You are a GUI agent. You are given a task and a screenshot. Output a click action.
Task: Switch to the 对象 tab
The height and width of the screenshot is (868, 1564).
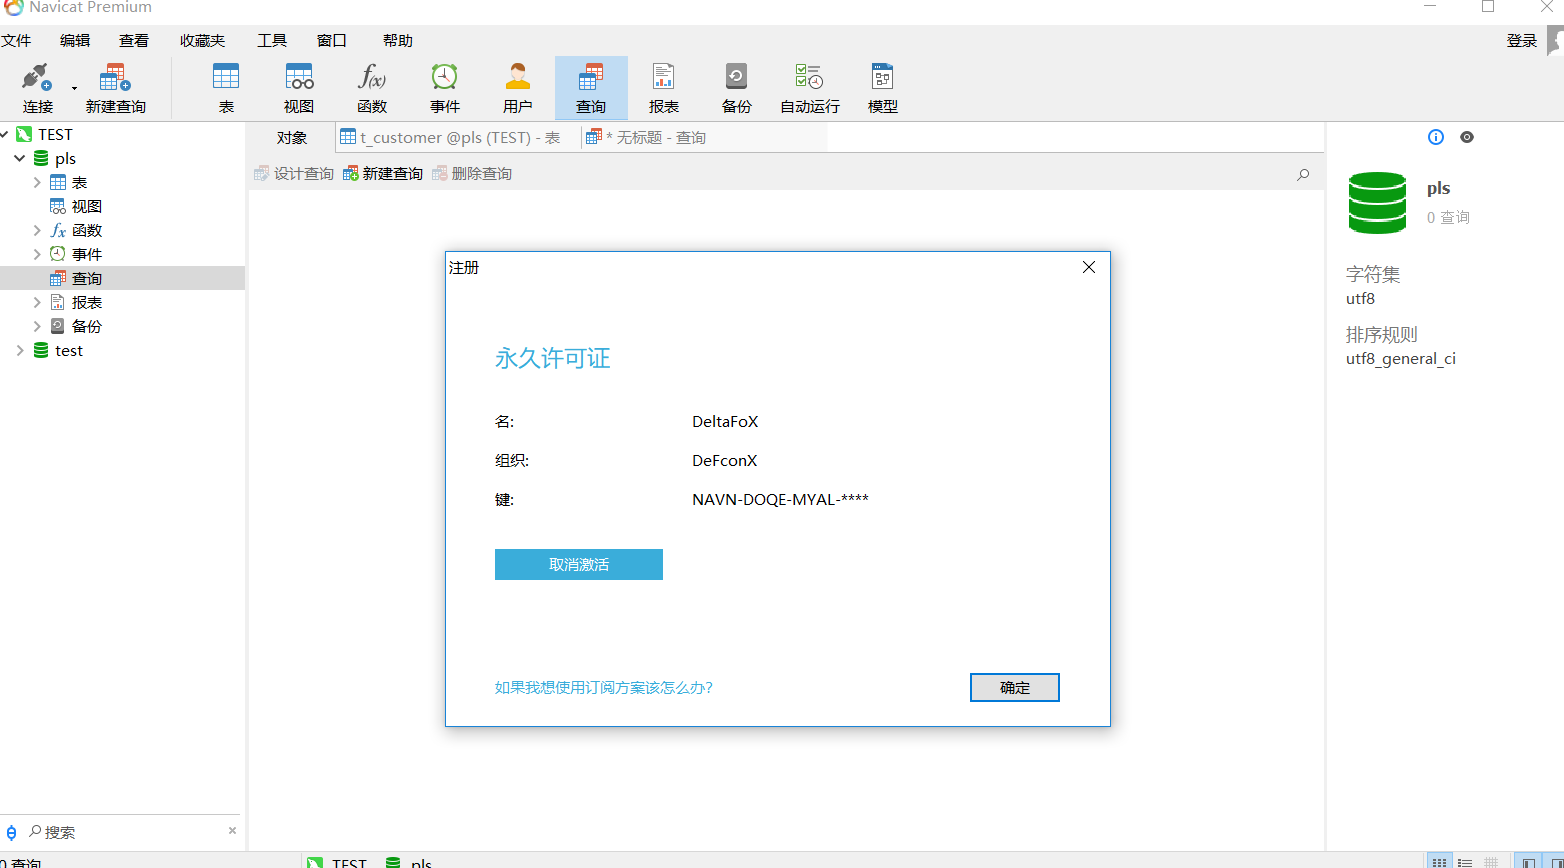click(292, 138)
